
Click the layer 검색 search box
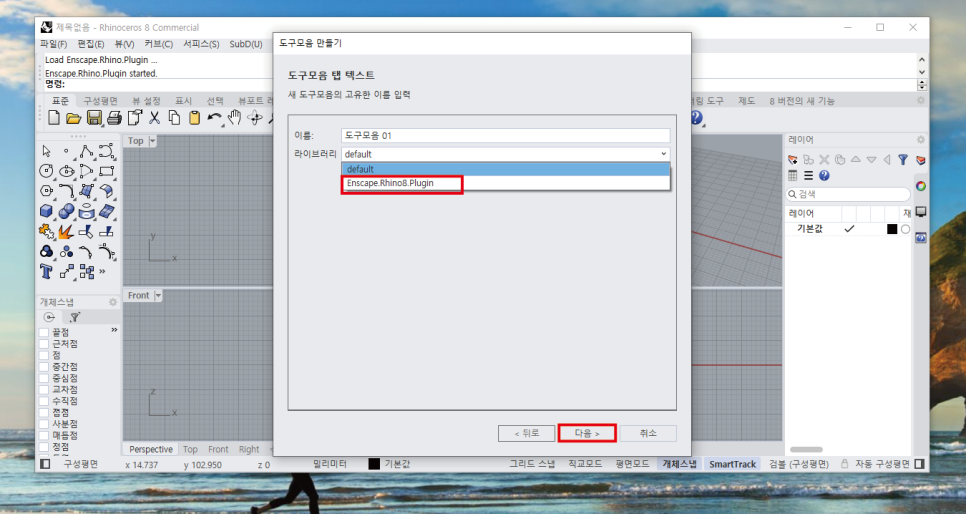pos(848,194)
